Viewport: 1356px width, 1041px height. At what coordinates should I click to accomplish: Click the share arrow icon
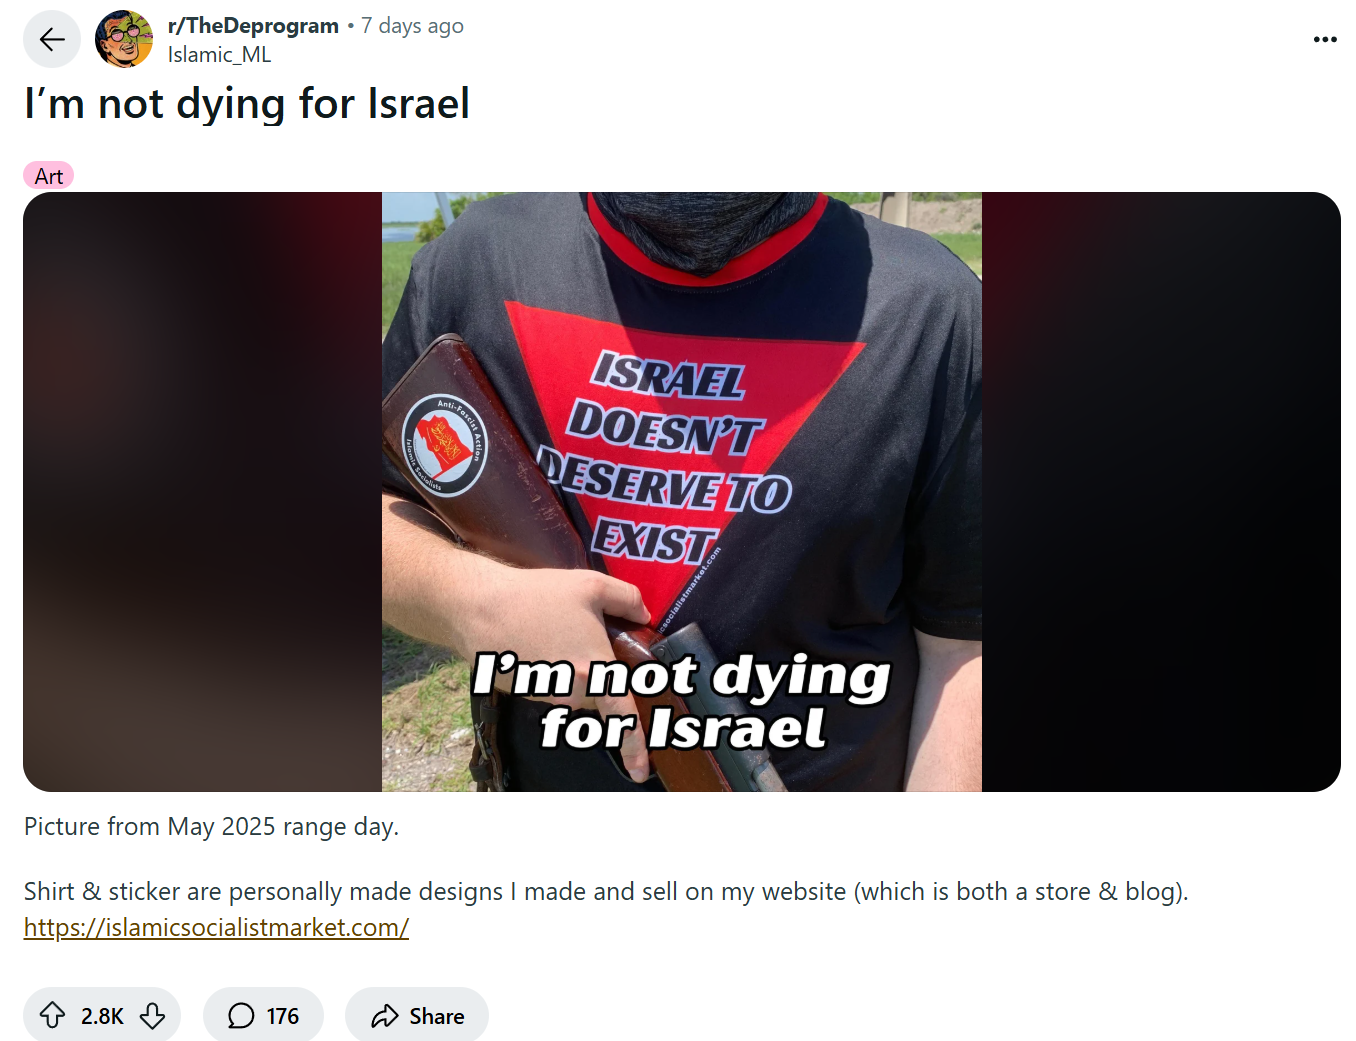tap(385, 1016)
